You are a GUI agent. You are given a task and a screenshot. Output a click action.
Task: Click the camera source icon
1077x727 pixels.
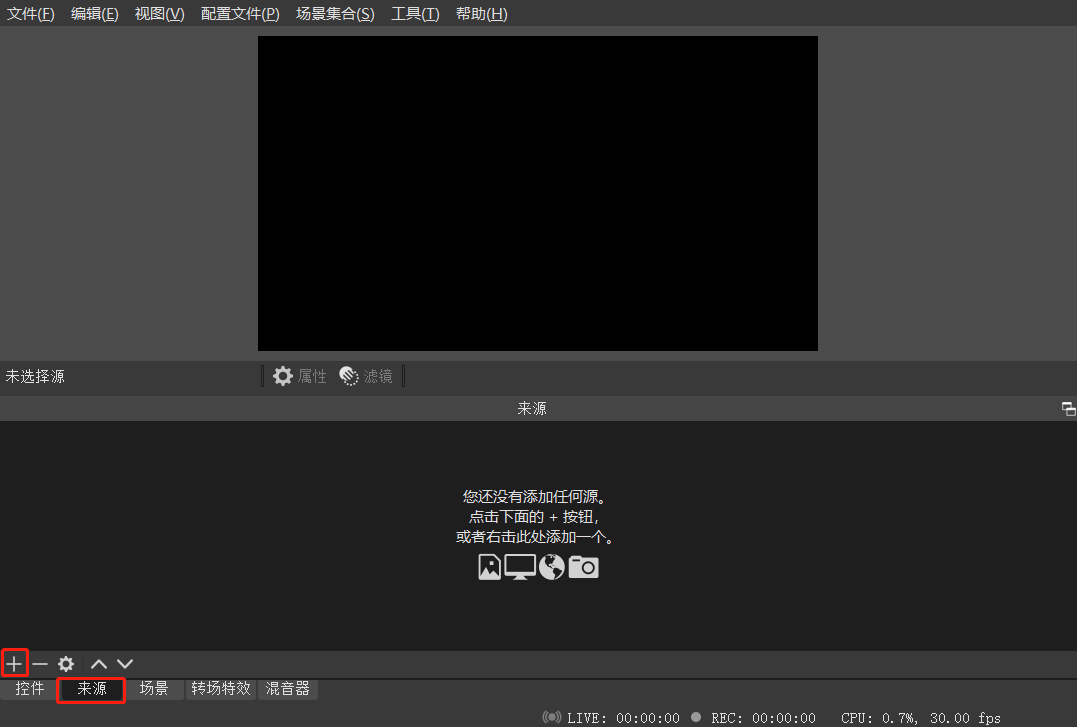[584, 567]
